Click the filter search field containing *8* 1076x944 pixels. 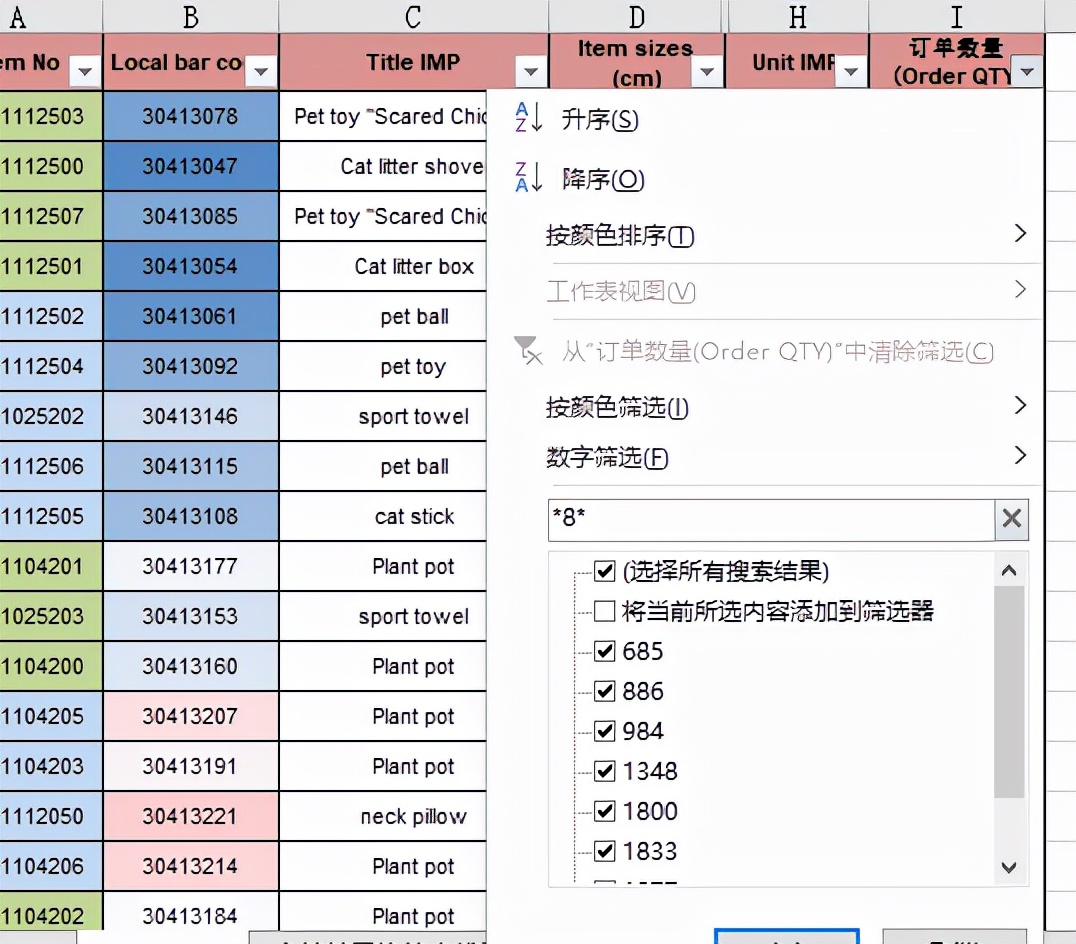(x=771, y=519)
